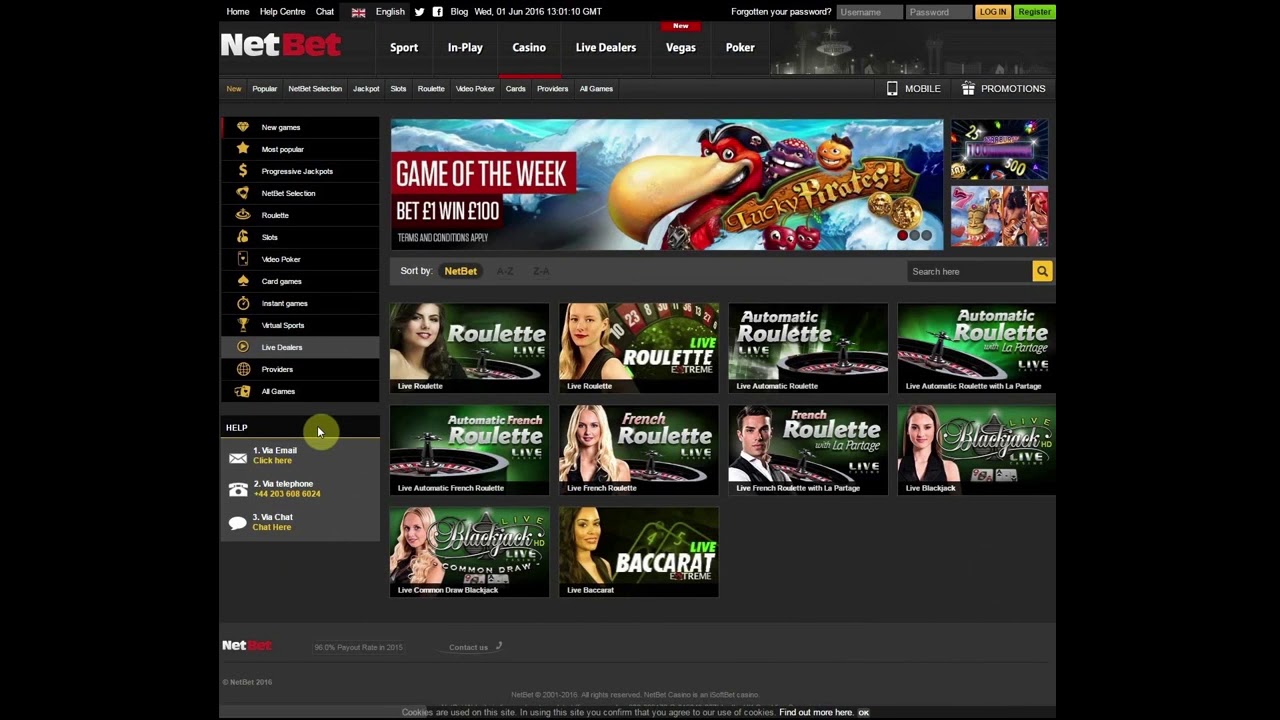Click Find out more here cookie link
The image size is (1280, 720).
(816, 712)
